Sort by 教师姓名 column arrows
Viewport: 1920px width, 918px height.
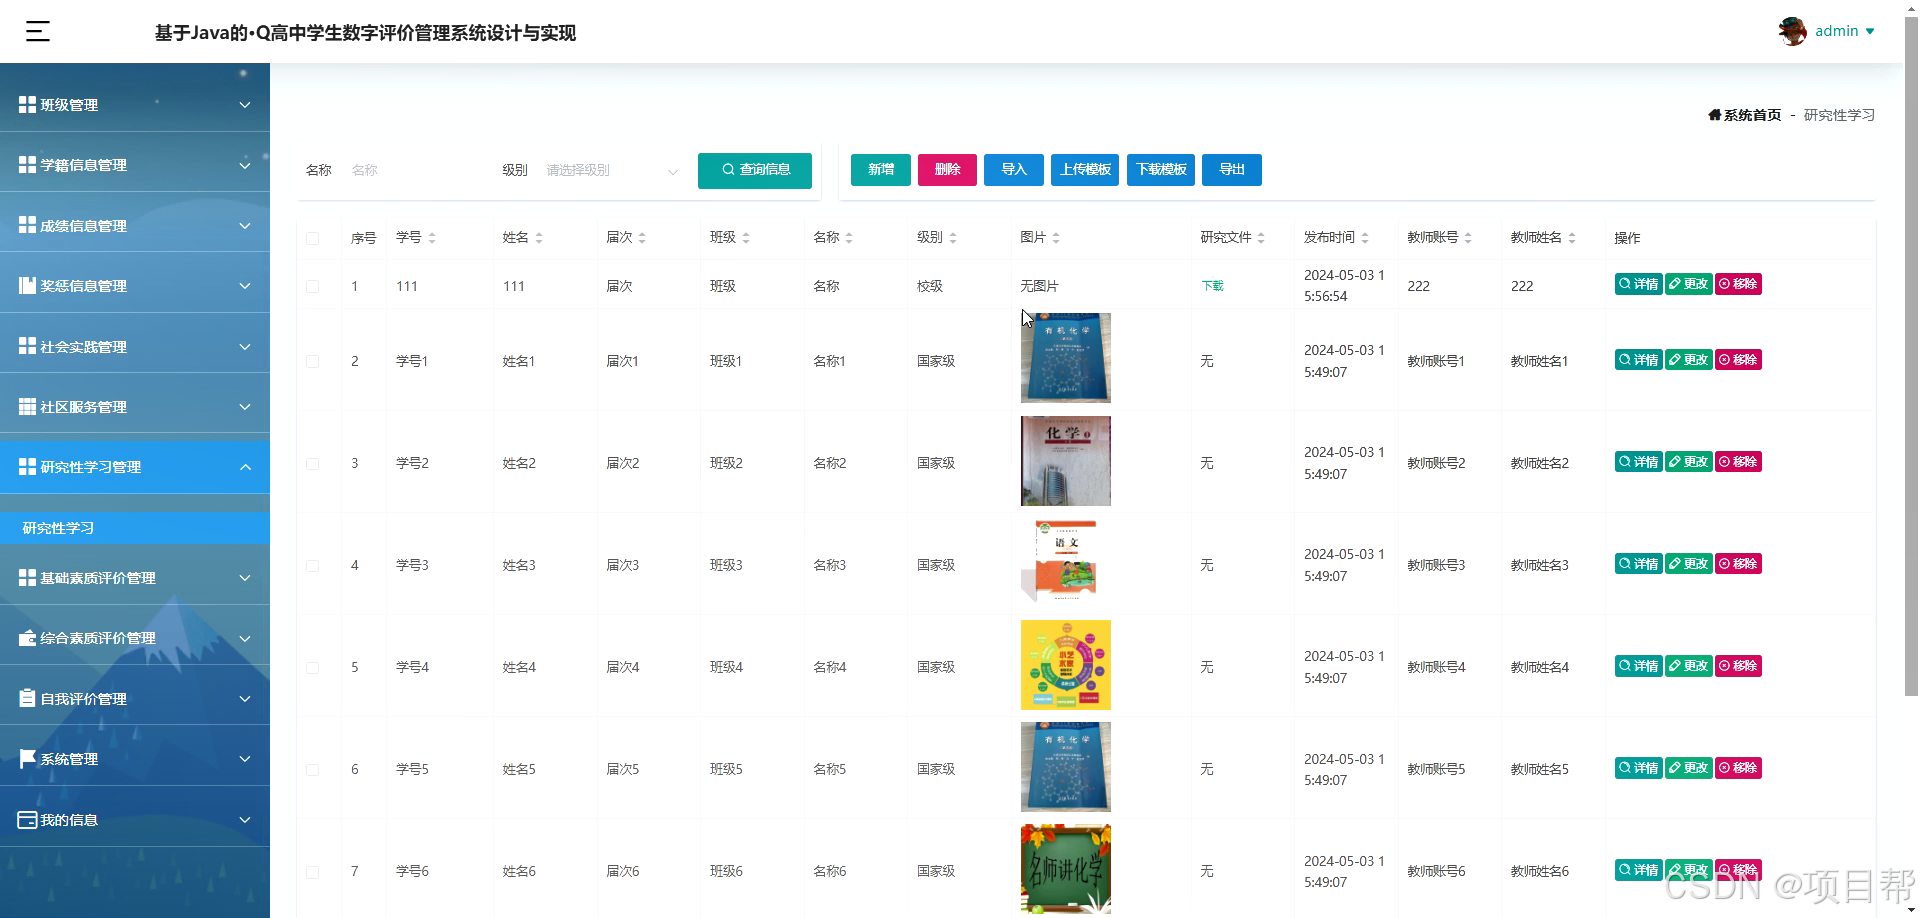1572,238
